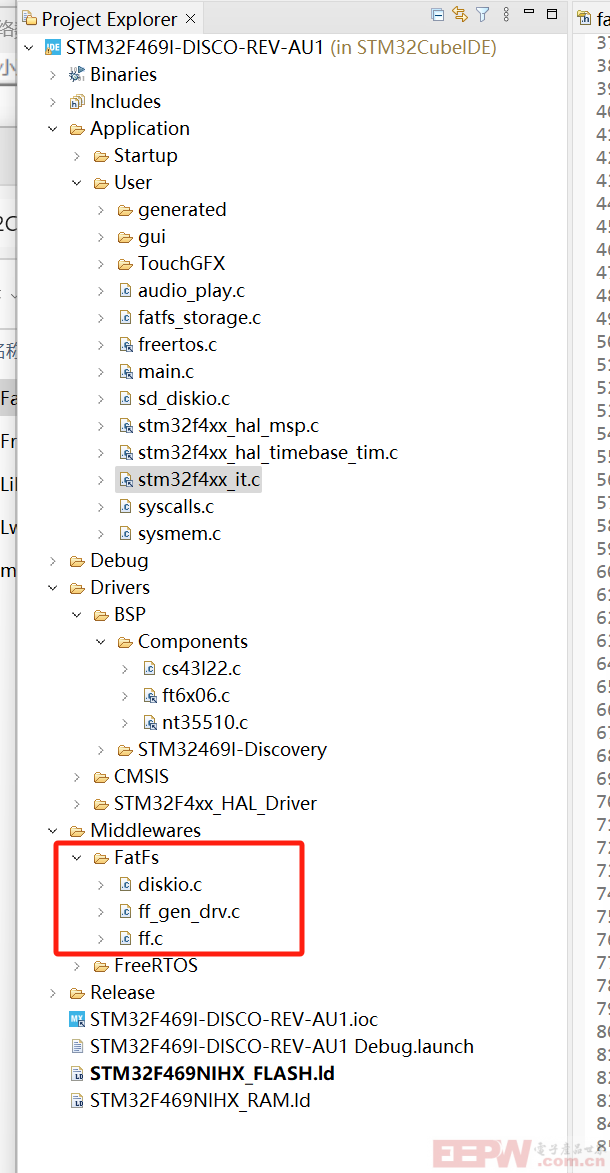Click the STM32F469NIHX_FLASH.ld linker icon
Image resolution: width=610 pixels, height=1173 pixels.
point(77,1074)
